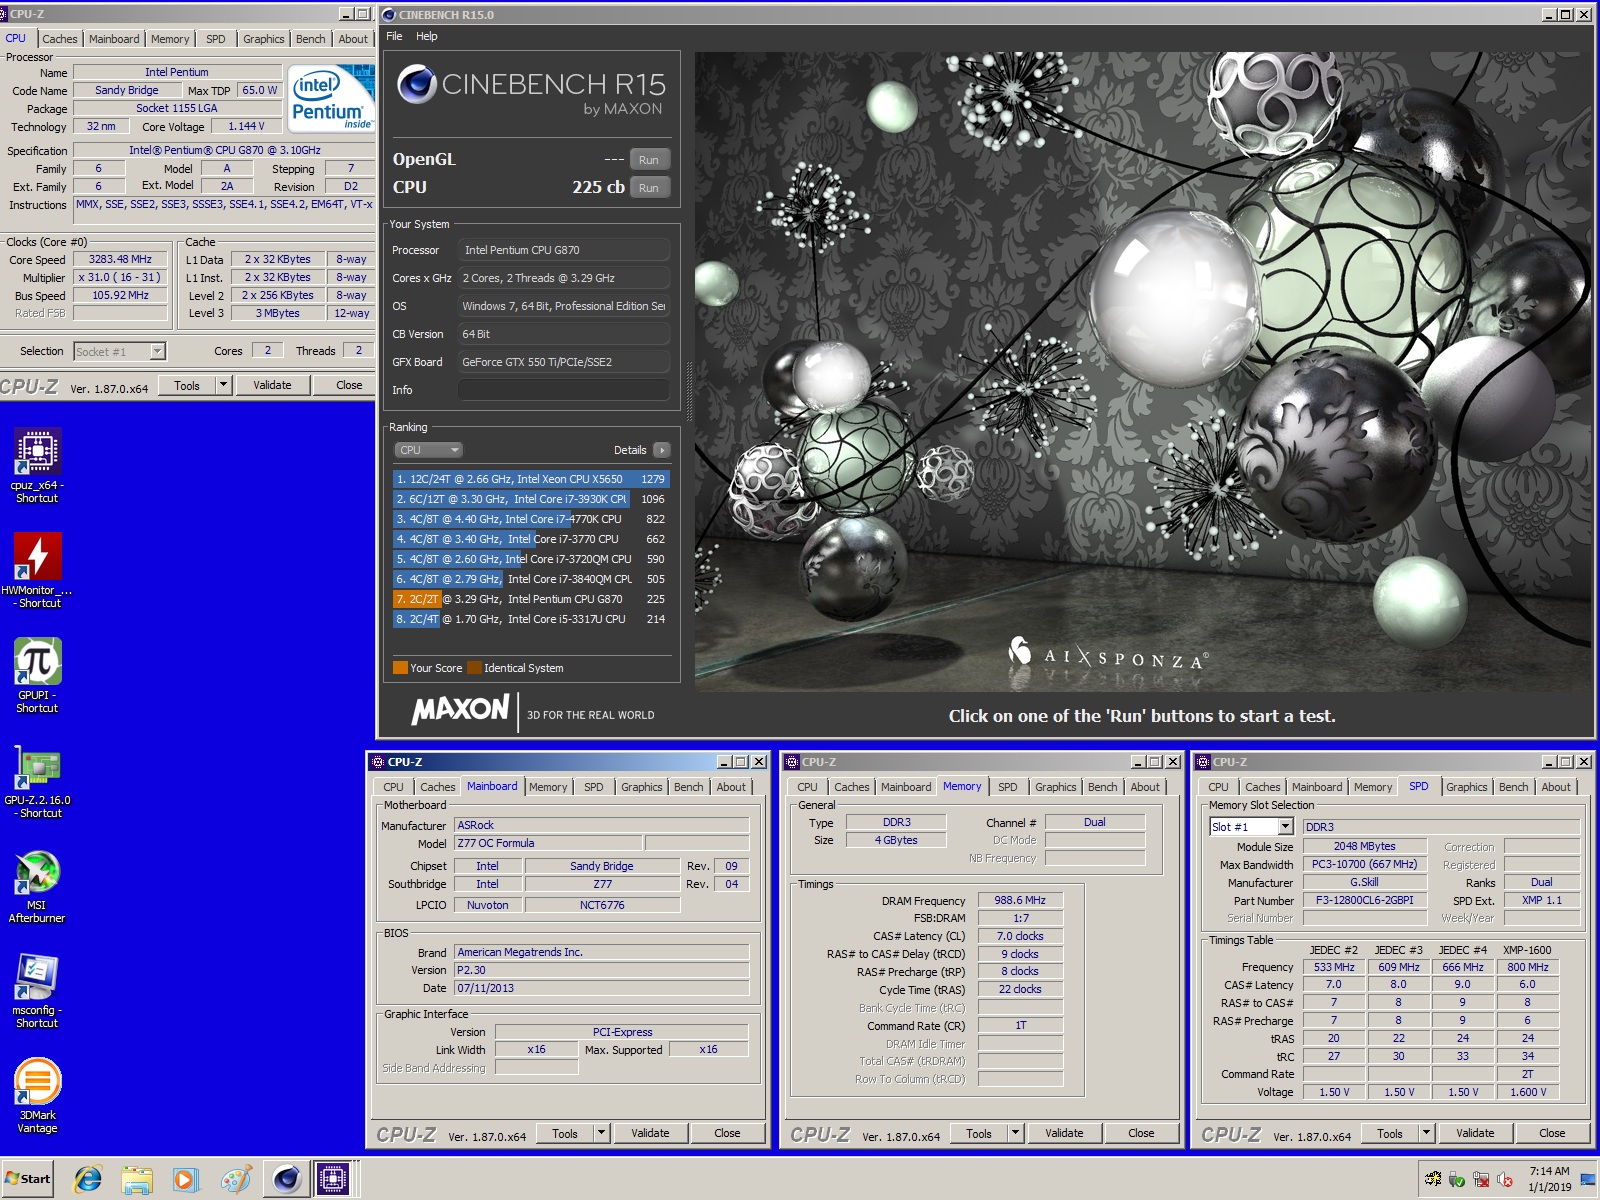Image resolution: width=1600 pixels, height=1200 pixels.
Task: Click the yellow tray icon left of USB icon
Action: coord(1433,1180)
